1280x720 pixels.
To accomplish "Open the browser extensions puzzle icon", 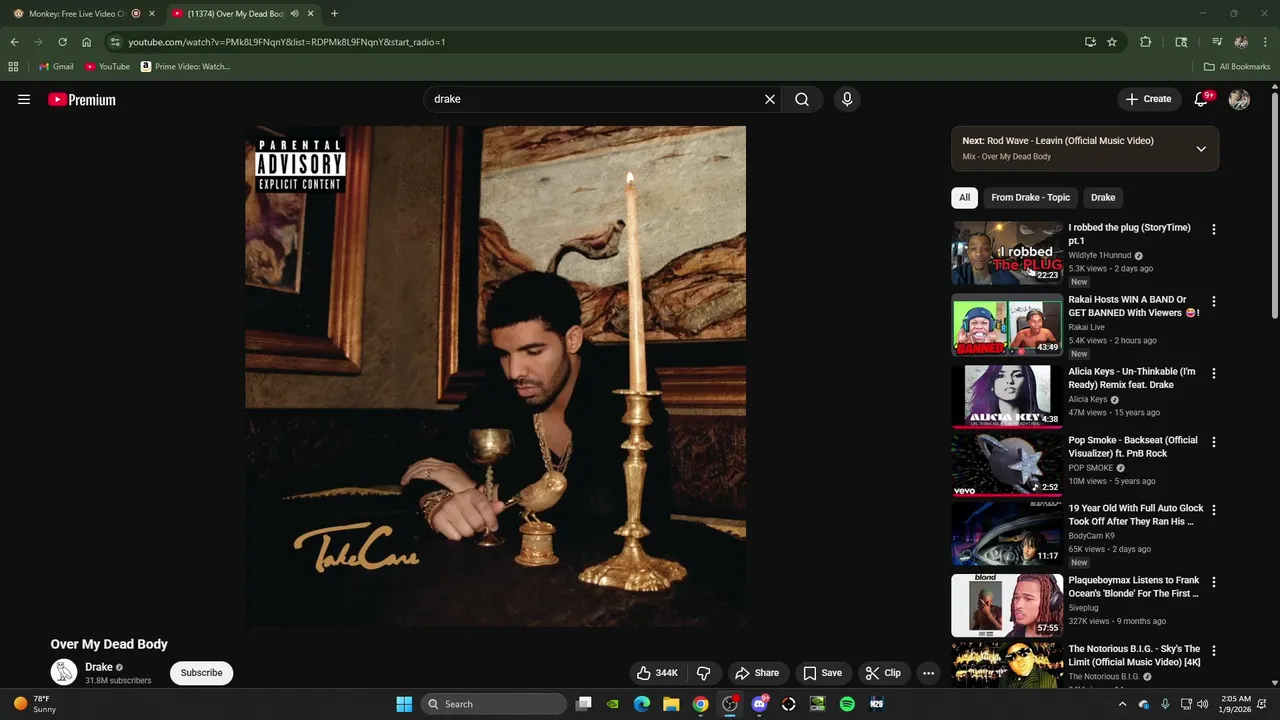I will coord(1146,42).
